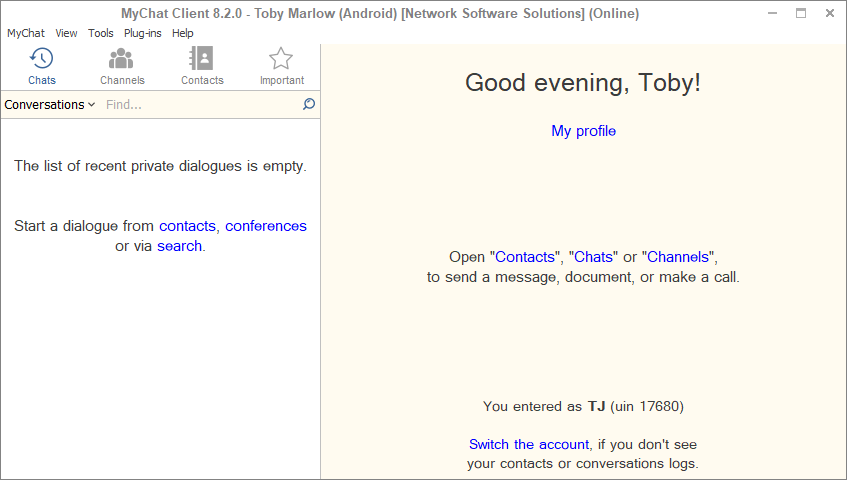Expand the Conversations dropdown
Screen dimensions: 847x480
pos(50,104)
